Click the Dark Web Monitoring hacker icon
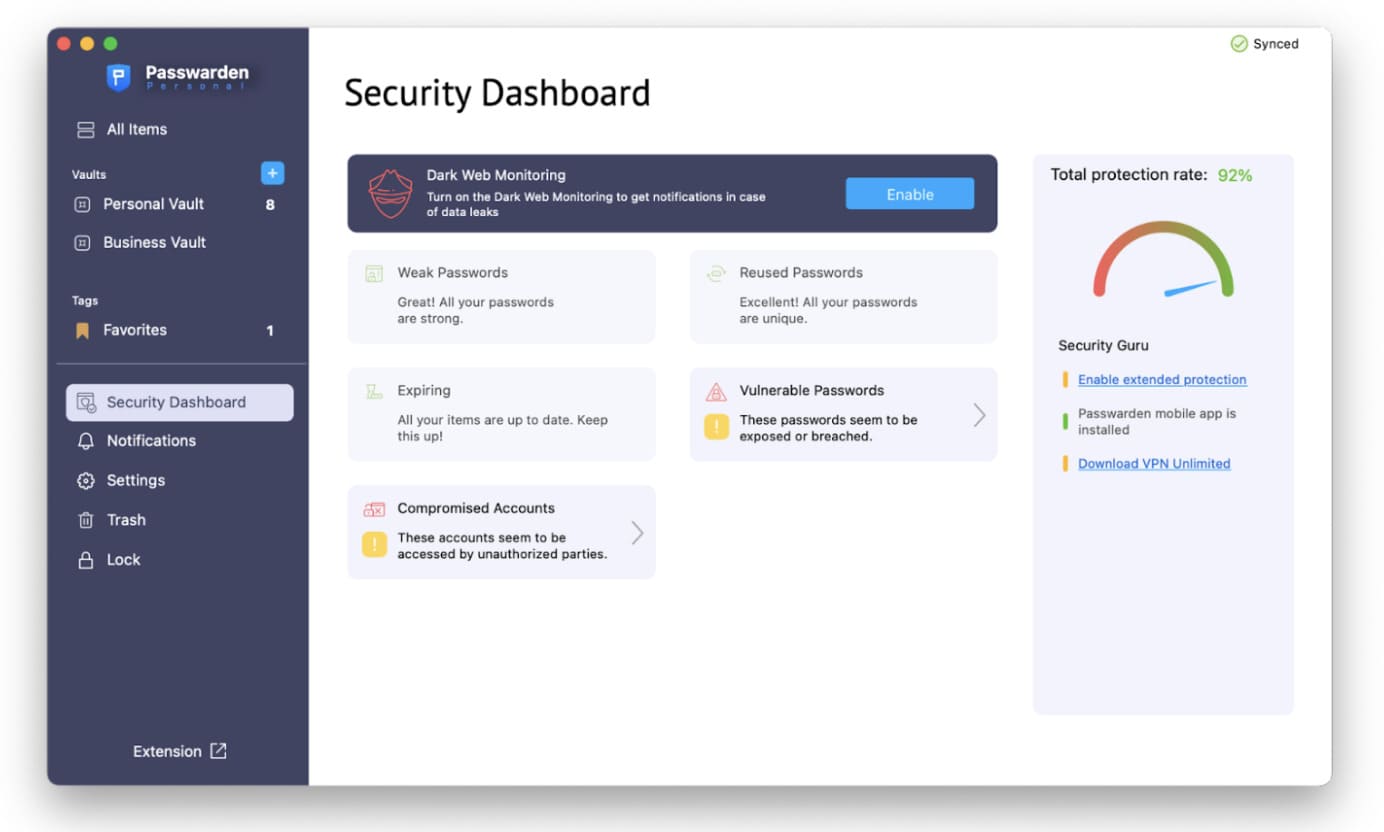Image resolution: width=1384 pixels, height=832 pixels. [390, 193]
